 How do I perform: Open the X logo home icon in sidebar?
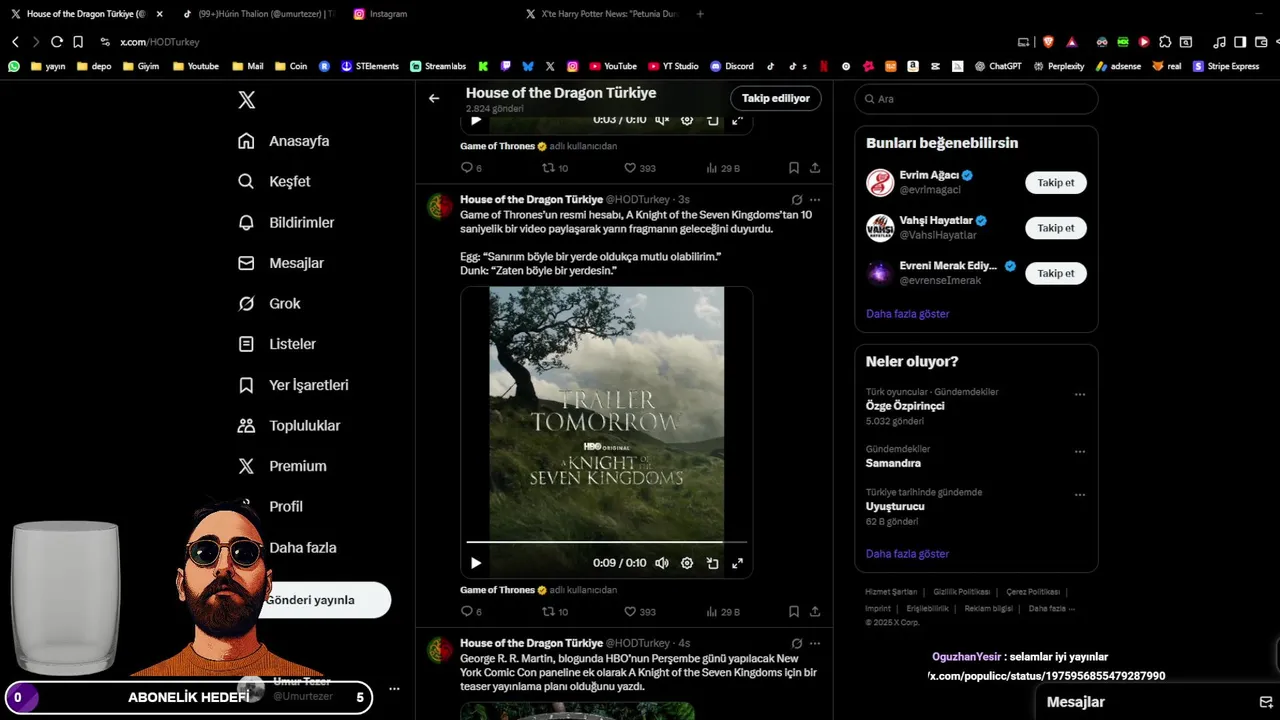point(246,100)
